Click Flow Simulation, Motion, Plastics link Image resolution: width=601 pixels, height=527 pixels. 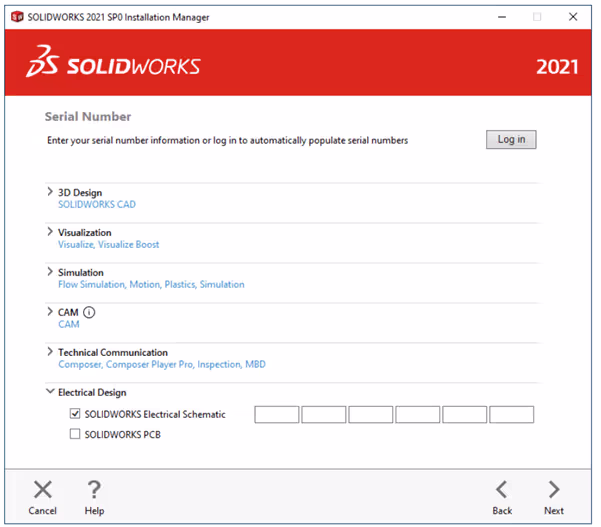pos(151,284)
